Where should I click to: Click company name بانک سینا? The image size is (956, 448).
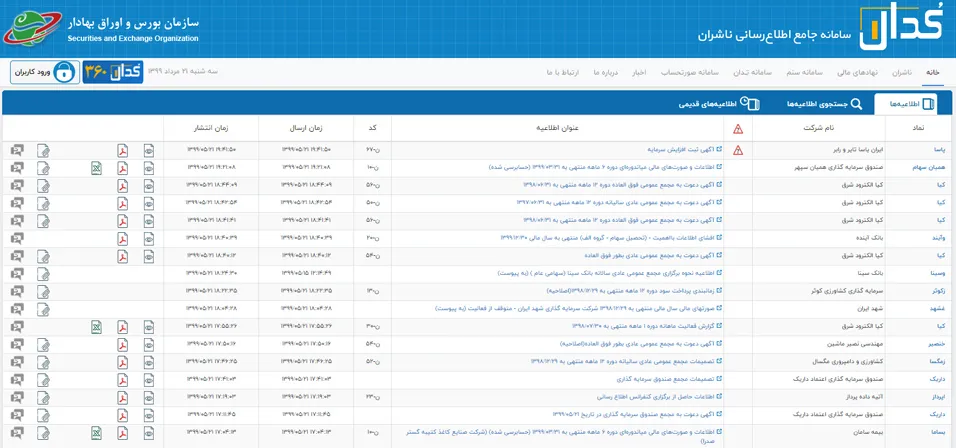(x=869, y=274)
